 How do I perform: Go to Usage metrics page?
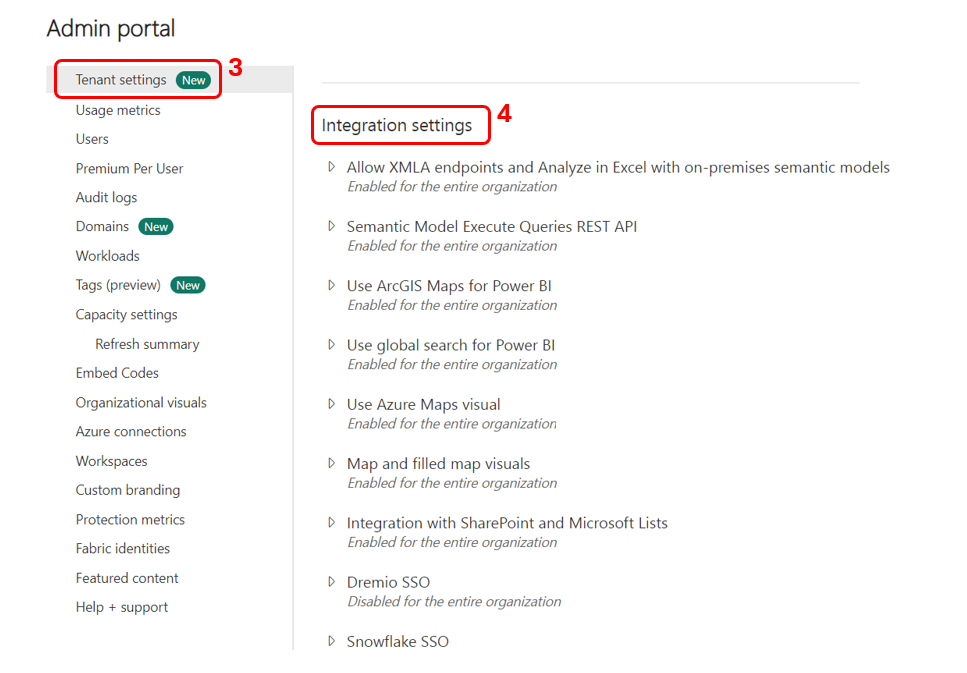point(118,110)
